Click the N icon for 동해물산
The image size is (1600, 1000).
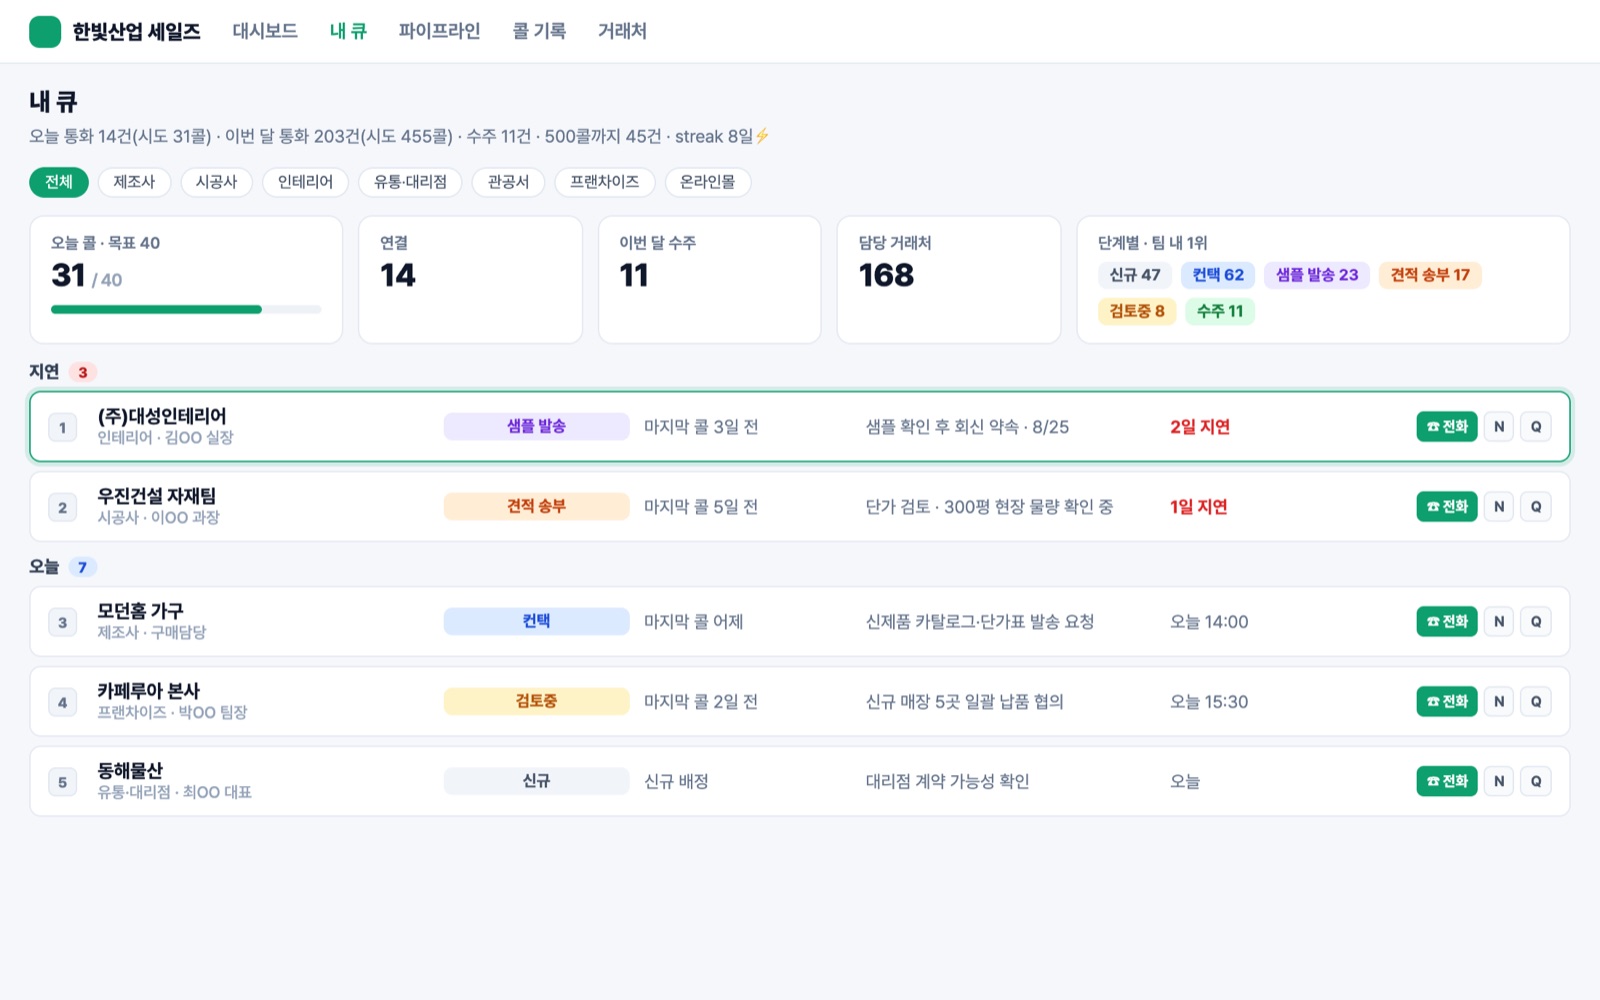(x=1498, y=782)
